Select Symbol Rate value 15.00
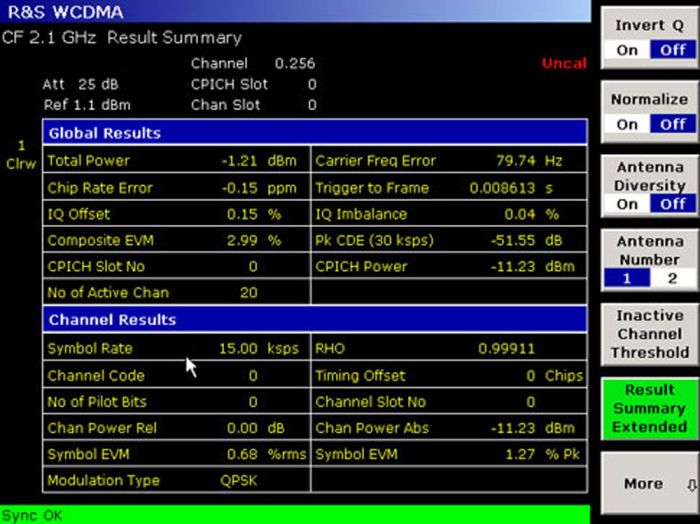The width and height of the screenshot is (700, 524). [x=238, y=348]
